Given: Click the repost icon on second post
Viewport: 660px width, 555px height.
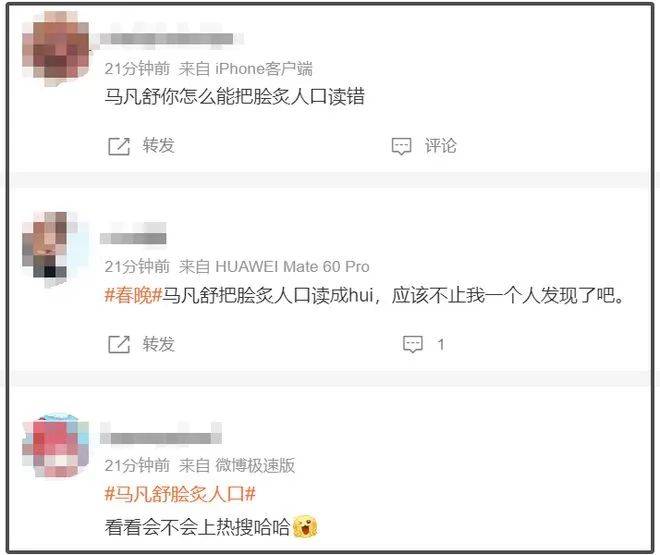Looking at the screenshot, I should pos(119,344).
